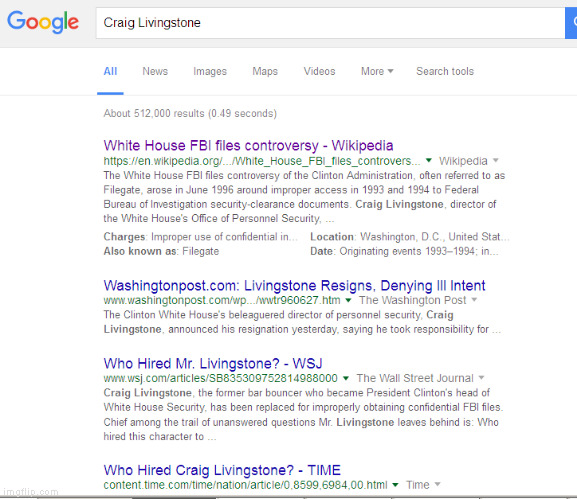Click the blue search button
The image size is (577, 499).
(x=571, y=23)
